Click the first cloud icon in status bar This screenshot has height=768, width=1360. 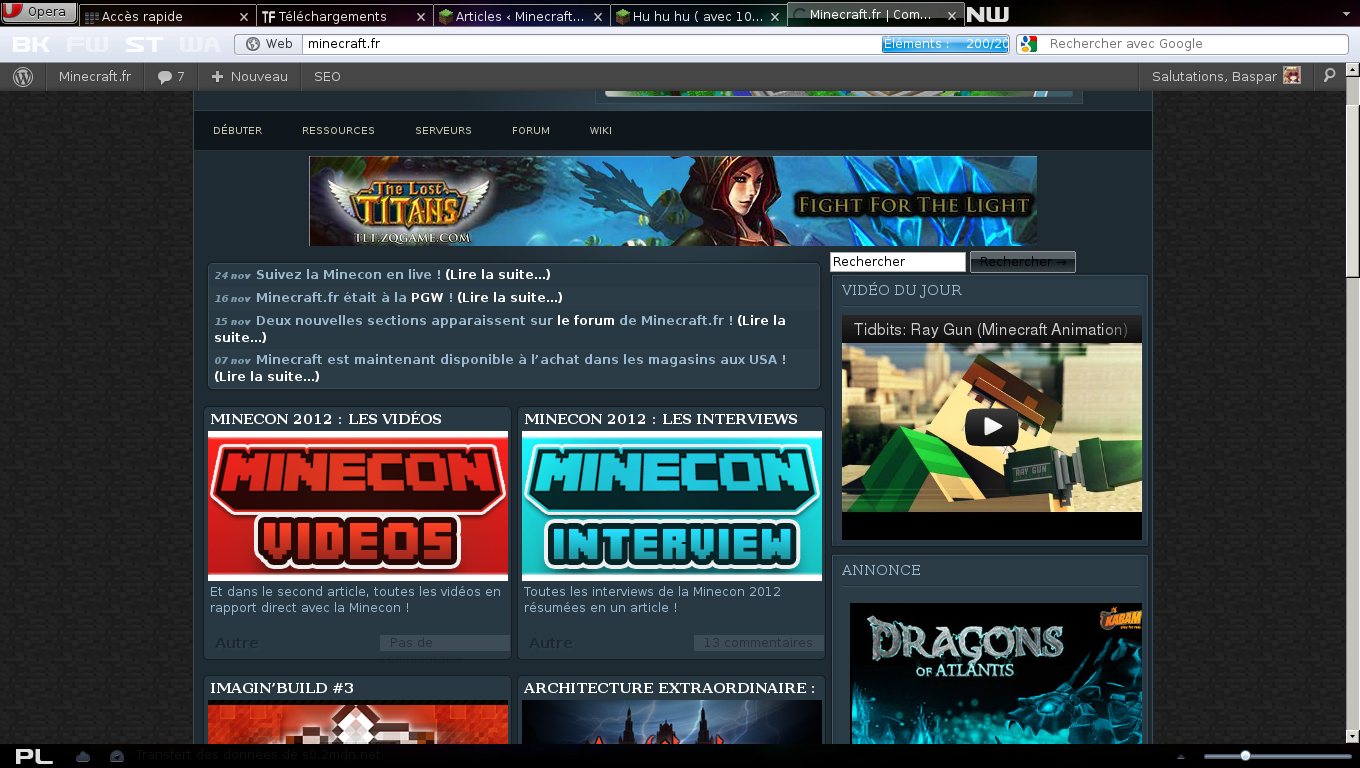(83, 757)
